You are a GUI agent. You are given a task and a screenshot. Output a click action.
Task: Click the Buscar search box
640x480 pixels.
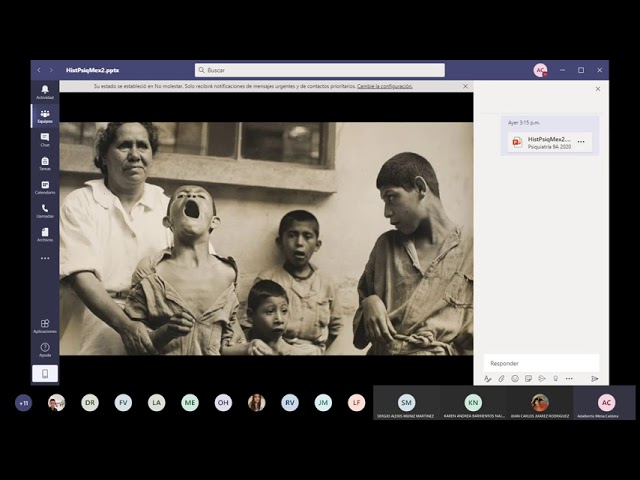320,70
